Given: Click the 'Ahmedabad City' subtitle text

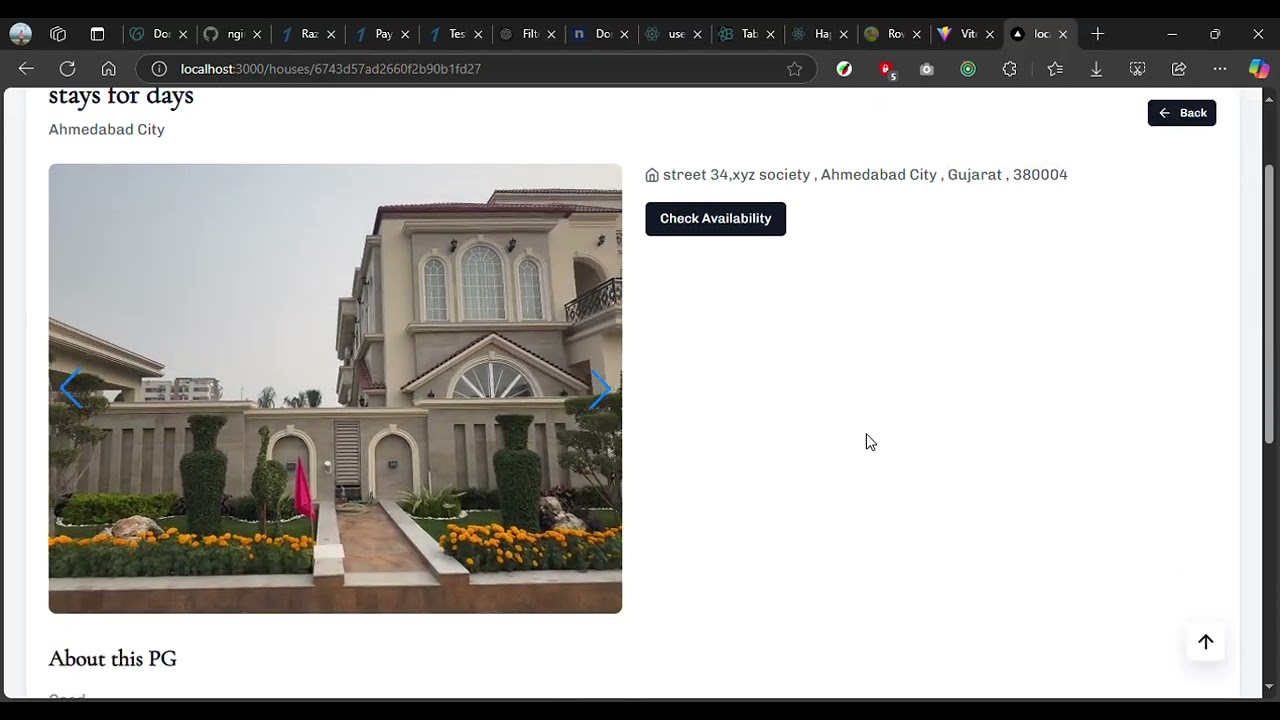Looking at the screenshot, I should pyautogui.click(x=107, y=129).
